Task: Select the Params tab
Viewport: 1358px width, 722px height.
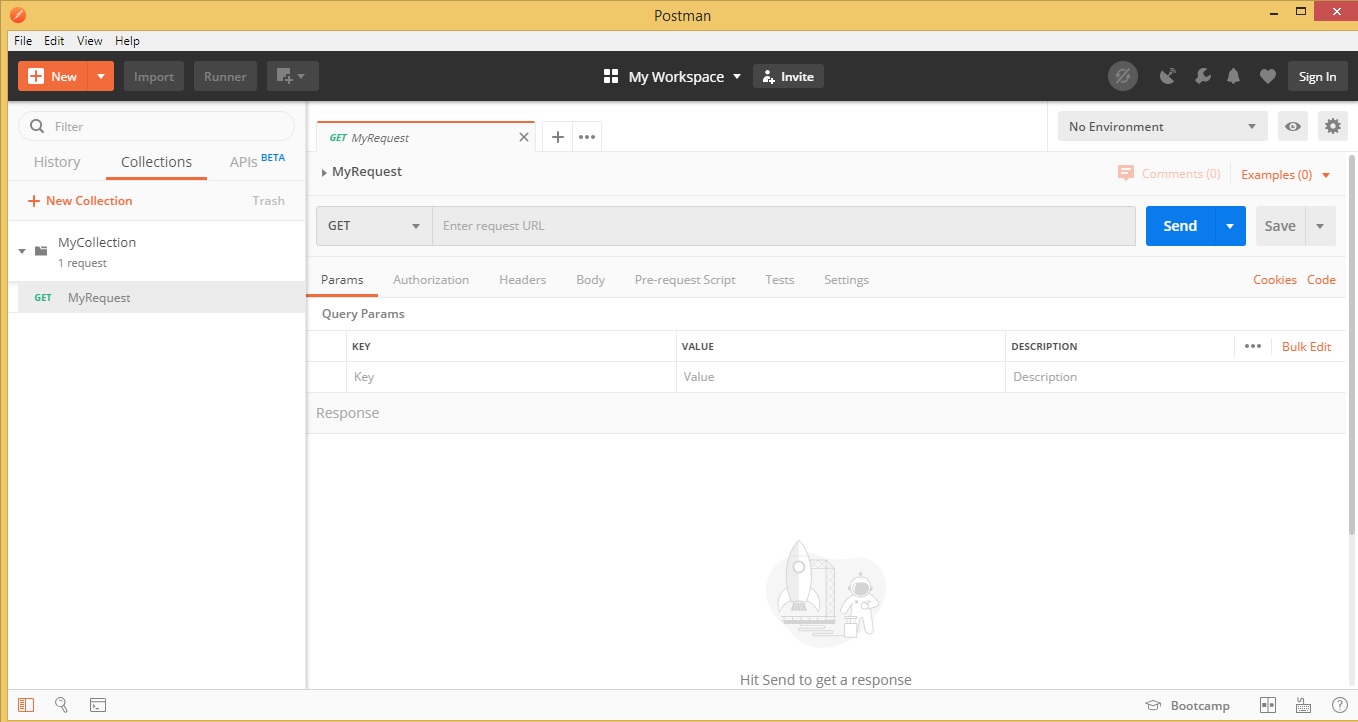Action: pyautogui.click(x=342, y=280)
